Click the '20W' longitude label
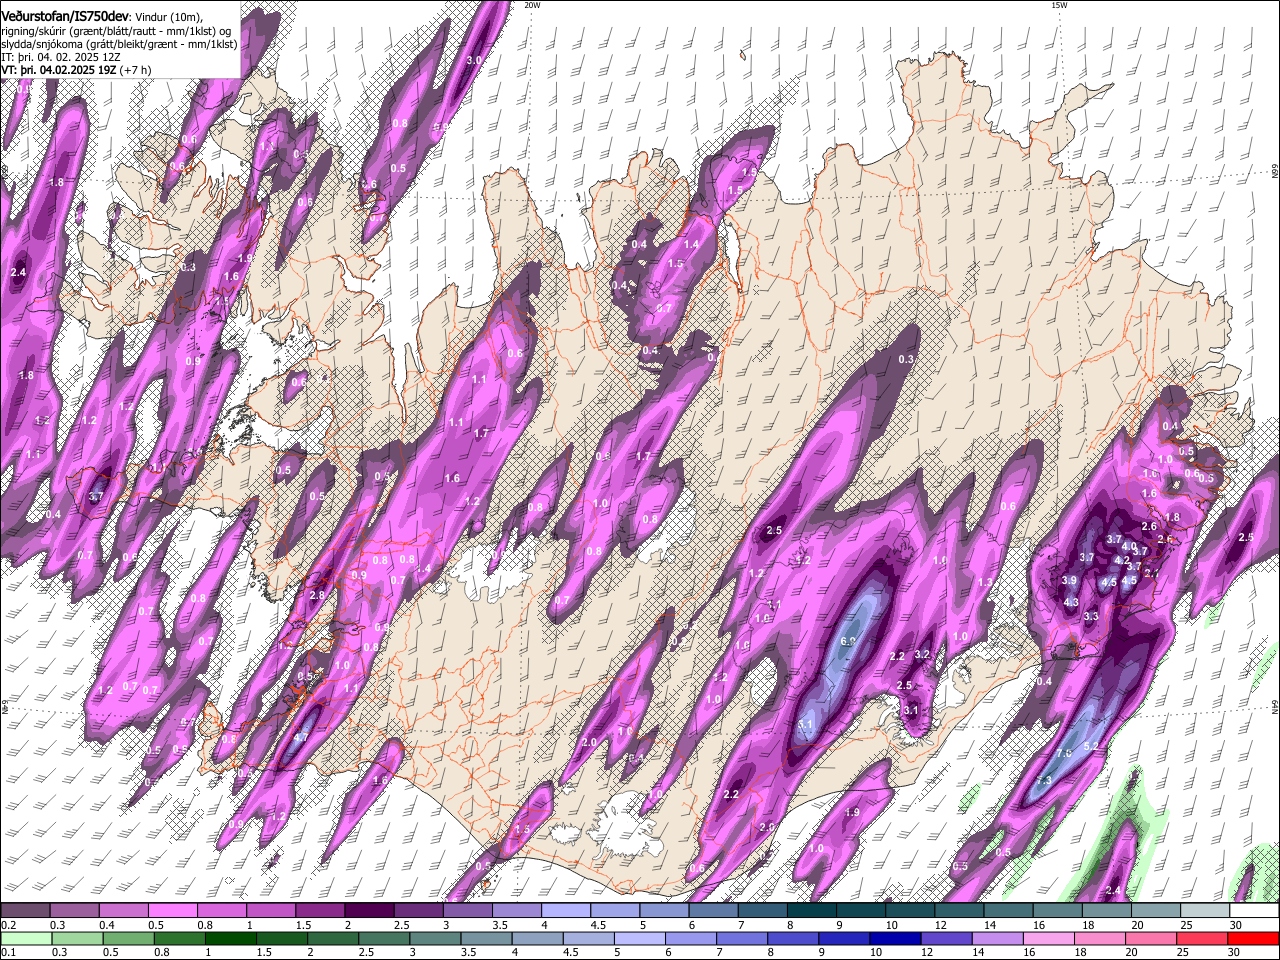The height and width of the screenshot is (960, 1280). point(532,5)
